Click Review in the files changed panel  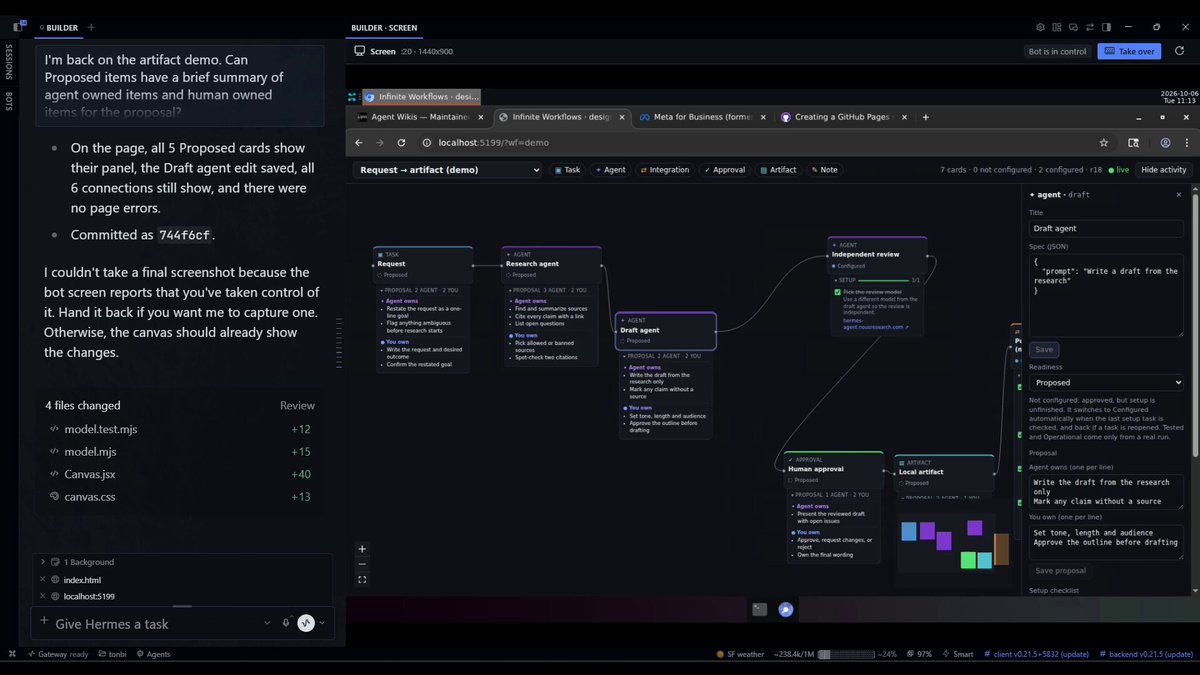pos(297,405)
